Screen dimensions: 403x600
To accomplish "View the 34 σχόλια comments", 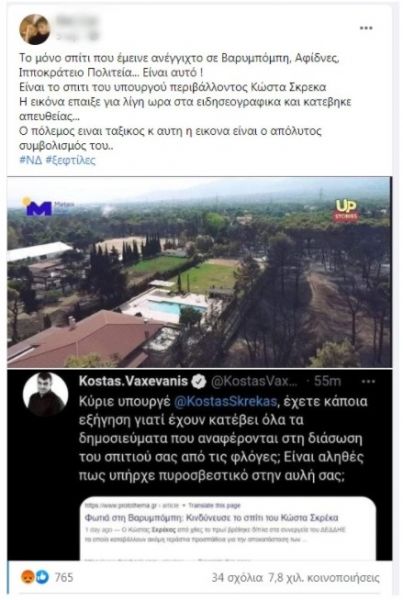I will [x=237, y=577].
